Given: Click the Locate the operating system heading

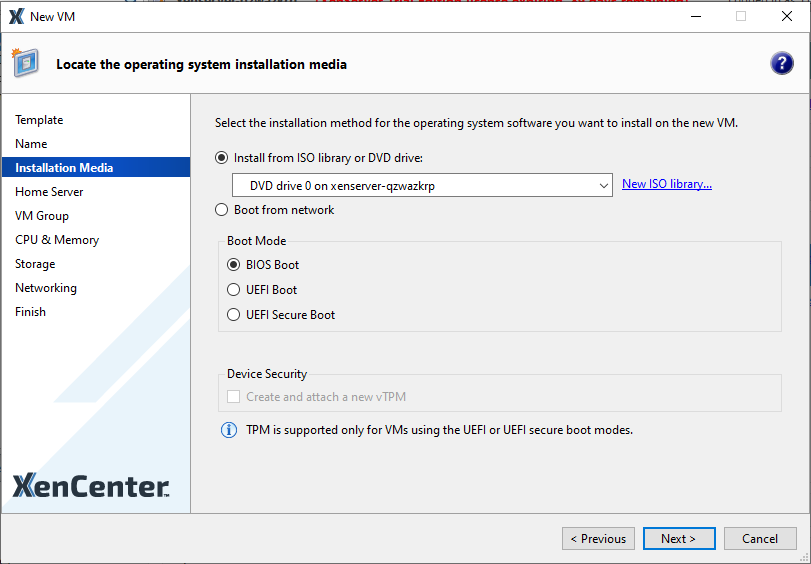Looking at the screenshot, I should click(x=201, y=64).
